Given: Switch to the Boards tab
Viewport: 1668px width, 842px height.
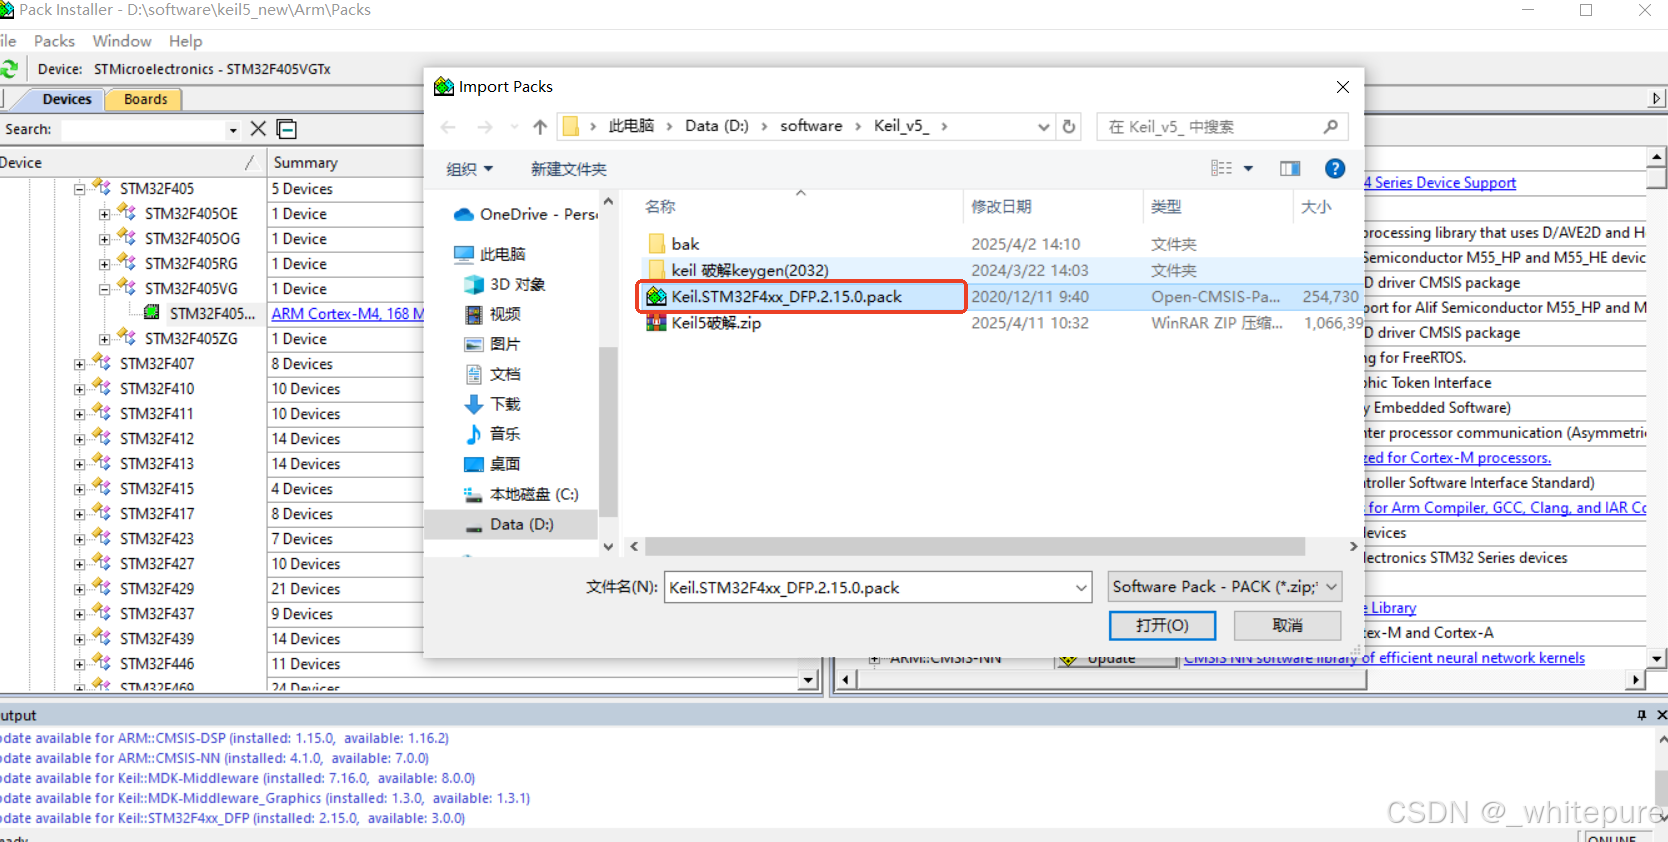Looking at the screenshot, I should pyautogui.click(x=145, y=99).
